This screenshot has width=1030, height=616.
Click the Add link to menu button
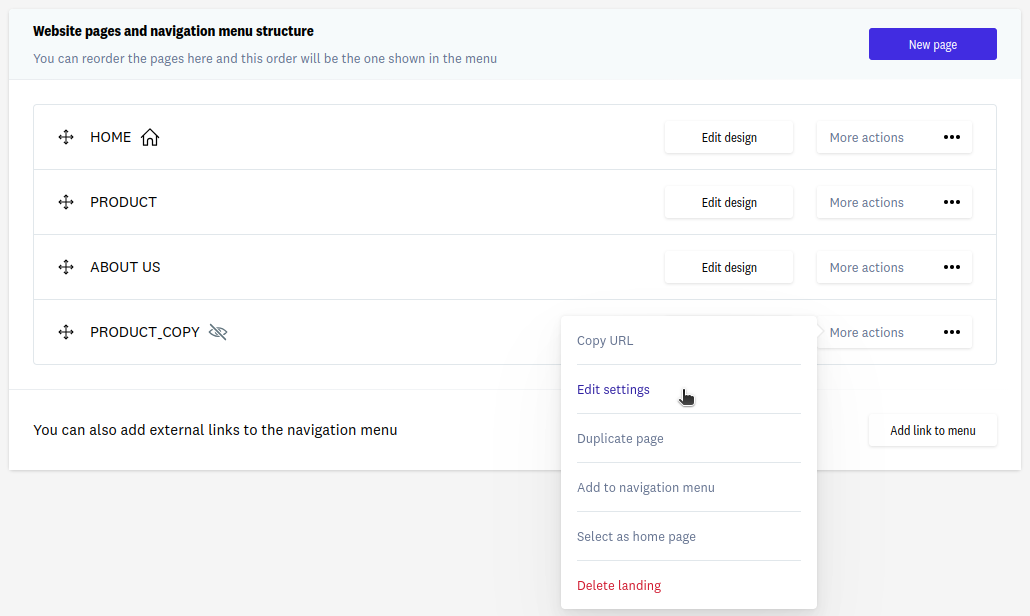point(932,430)
